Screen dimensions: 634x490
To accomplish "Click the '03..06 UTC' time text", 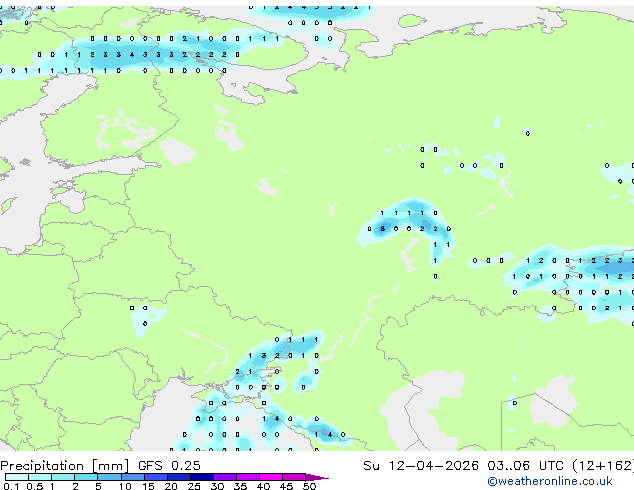I will (x=525, y=466).
